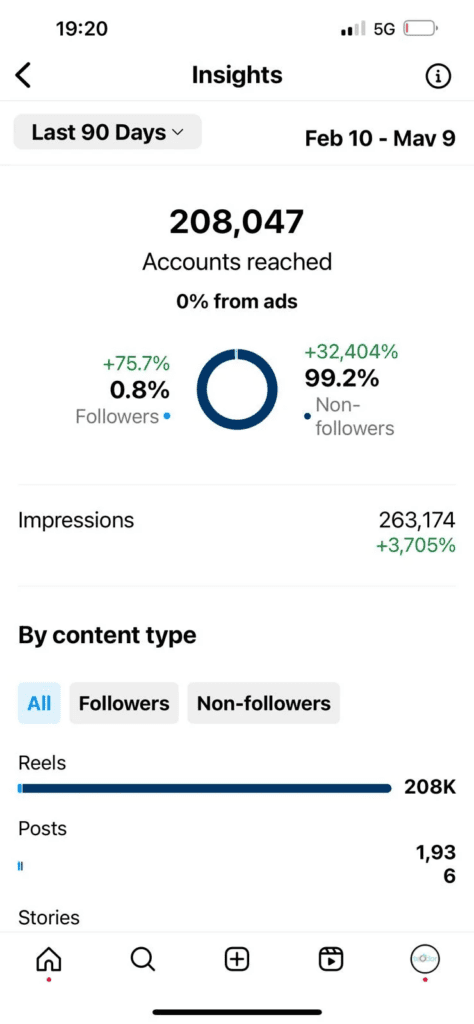Switch to the Non-followers filter tab
The height and width of the screenshot is (1024, 474).
pos(264,703)
